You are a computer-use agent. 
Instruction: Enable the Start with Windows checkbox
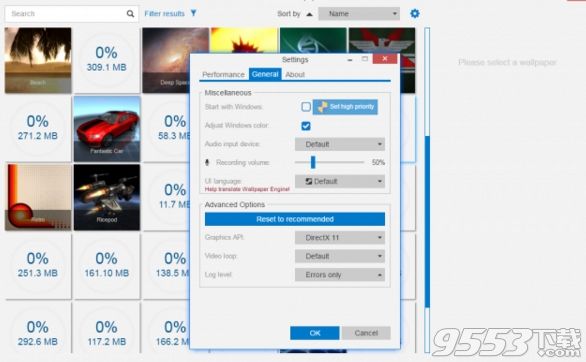pyautogui.click(x=306, y=107)
